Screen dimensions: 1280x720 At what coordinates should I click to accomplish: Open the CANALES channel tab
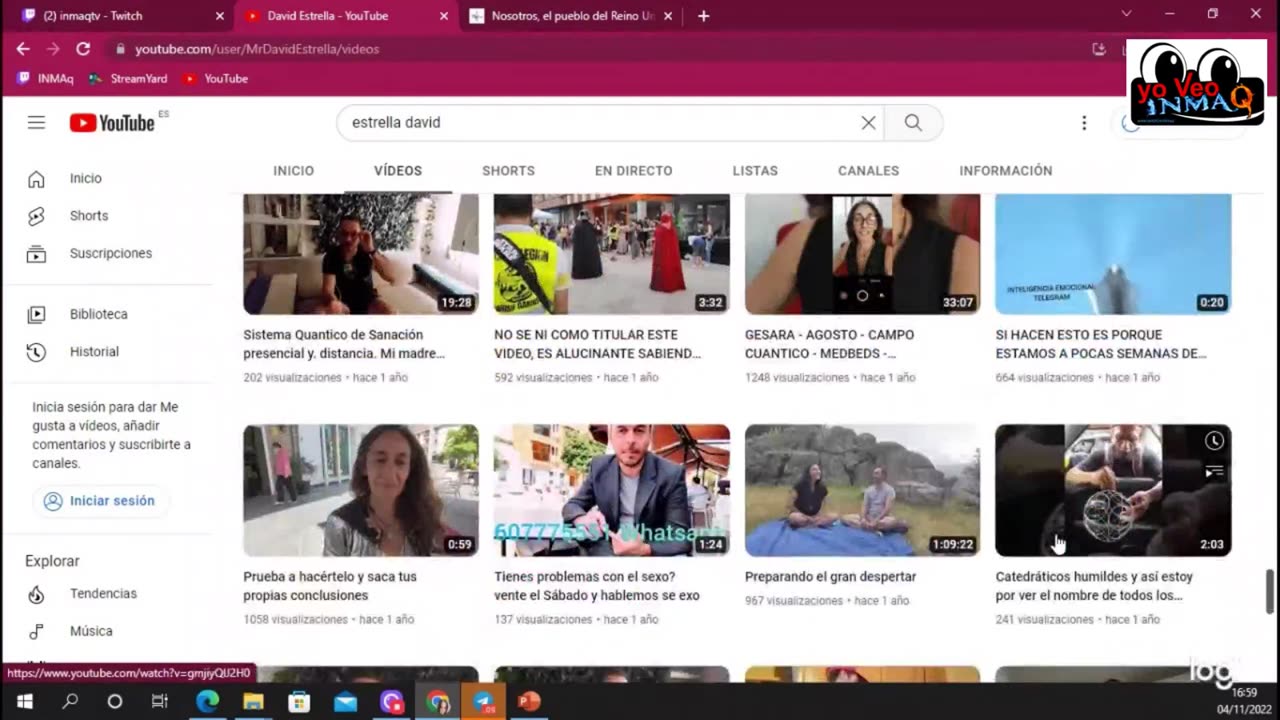click(868, 171)
